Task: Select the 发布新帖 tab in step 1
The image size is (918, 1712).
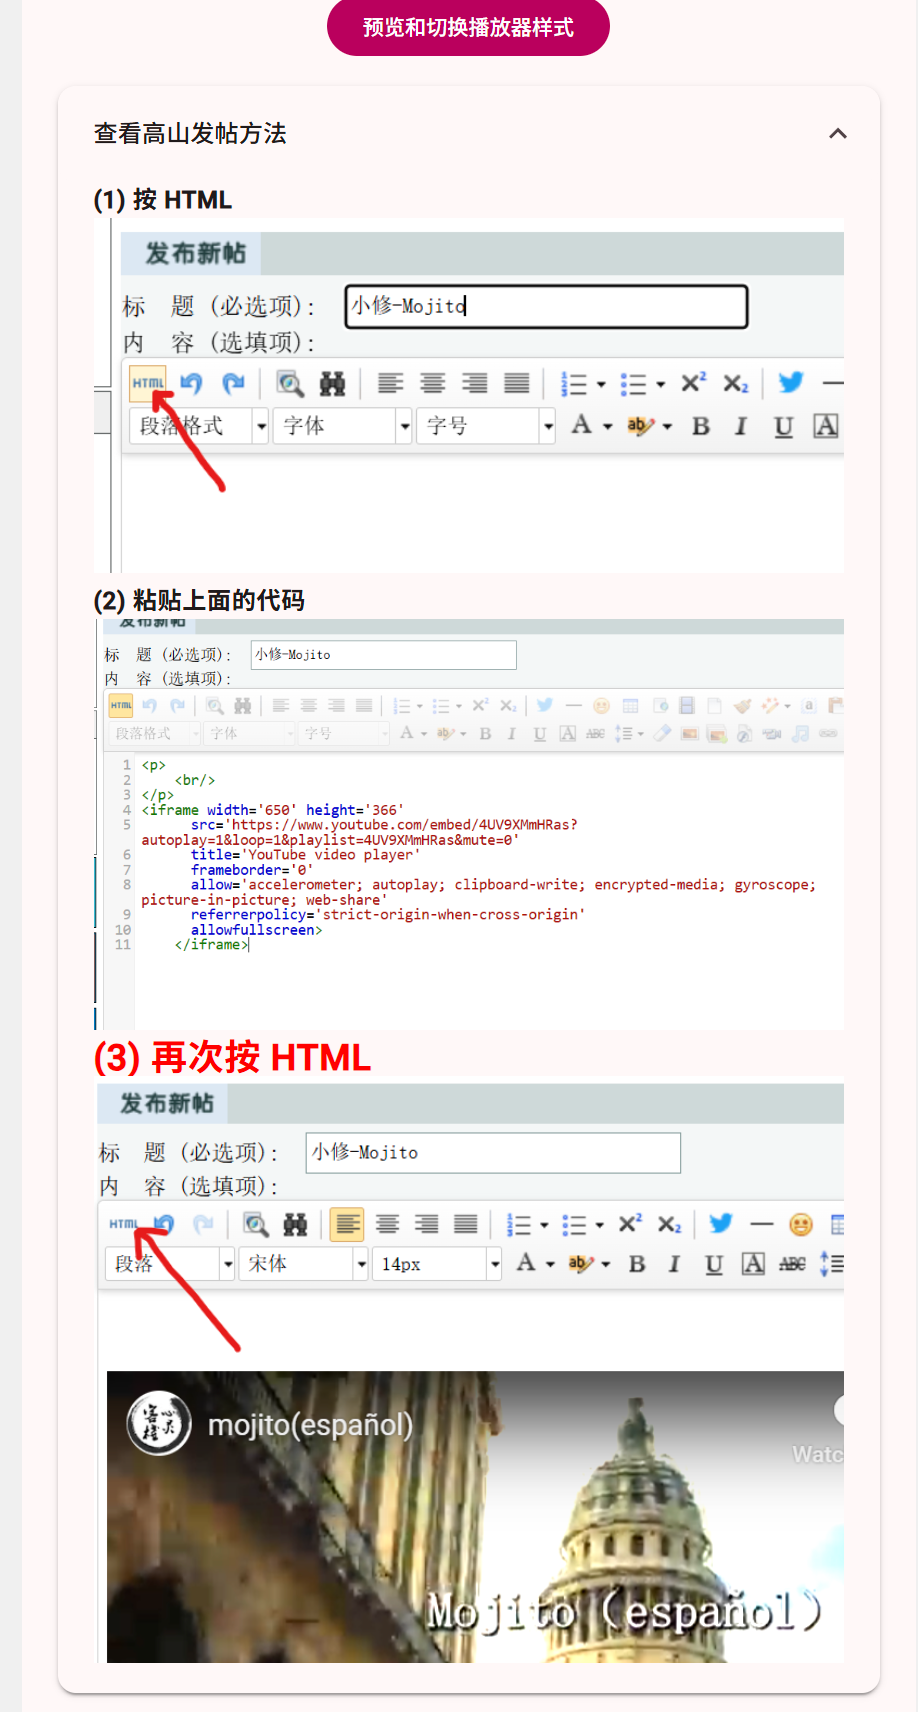Action: pos(195,254)
